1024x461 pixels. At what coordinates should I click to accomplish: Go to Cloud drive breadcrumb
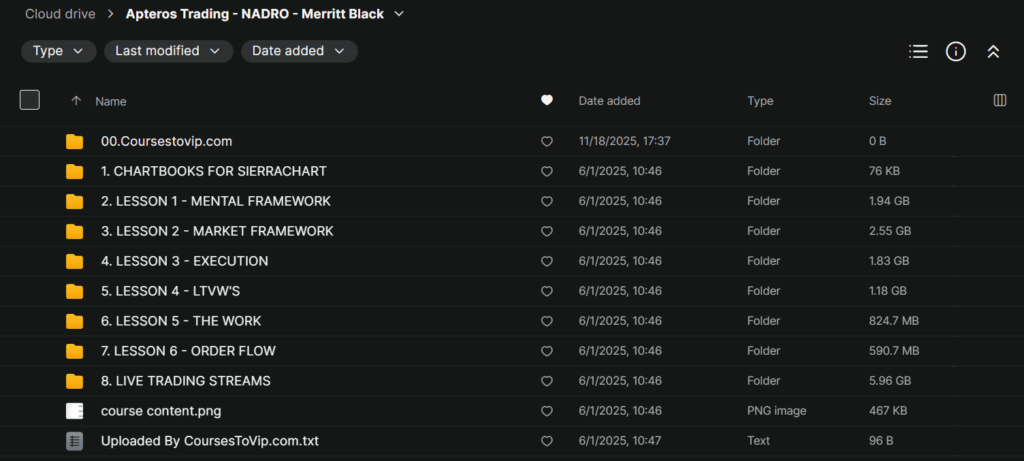coord(59,14)
